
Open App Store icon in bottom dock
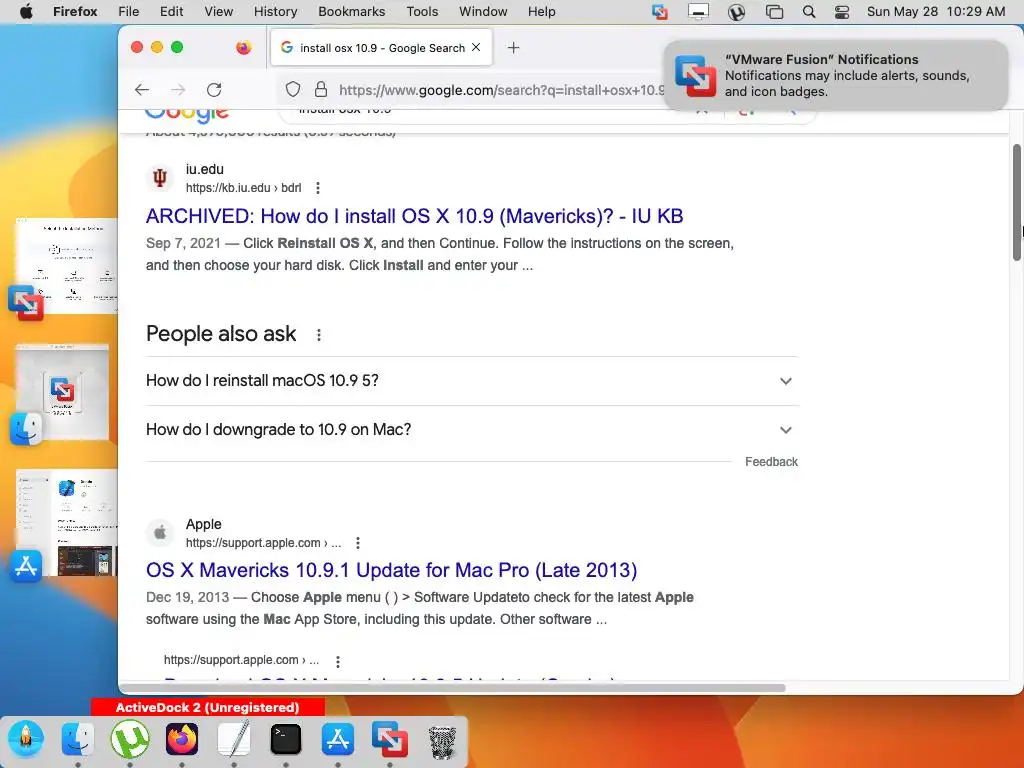pyautogui.click(x=338, y=739)
